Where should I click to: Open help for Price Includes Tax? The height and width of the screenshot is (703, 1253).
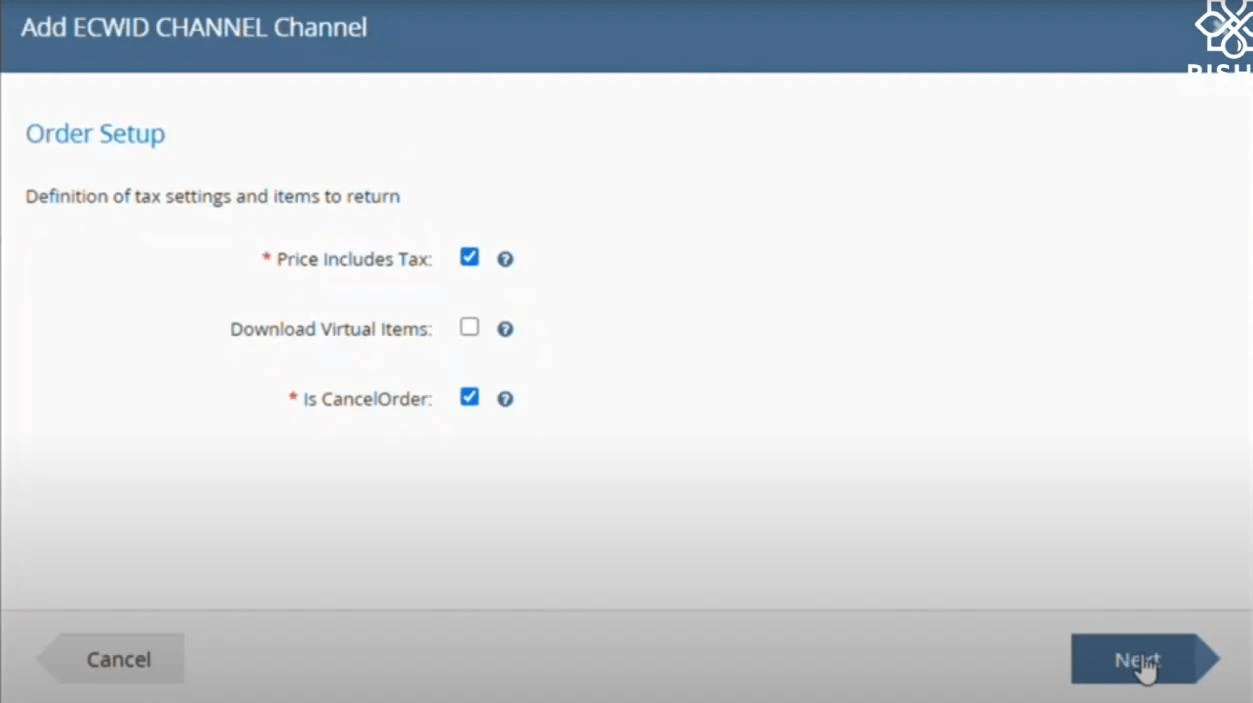point(505,259)
